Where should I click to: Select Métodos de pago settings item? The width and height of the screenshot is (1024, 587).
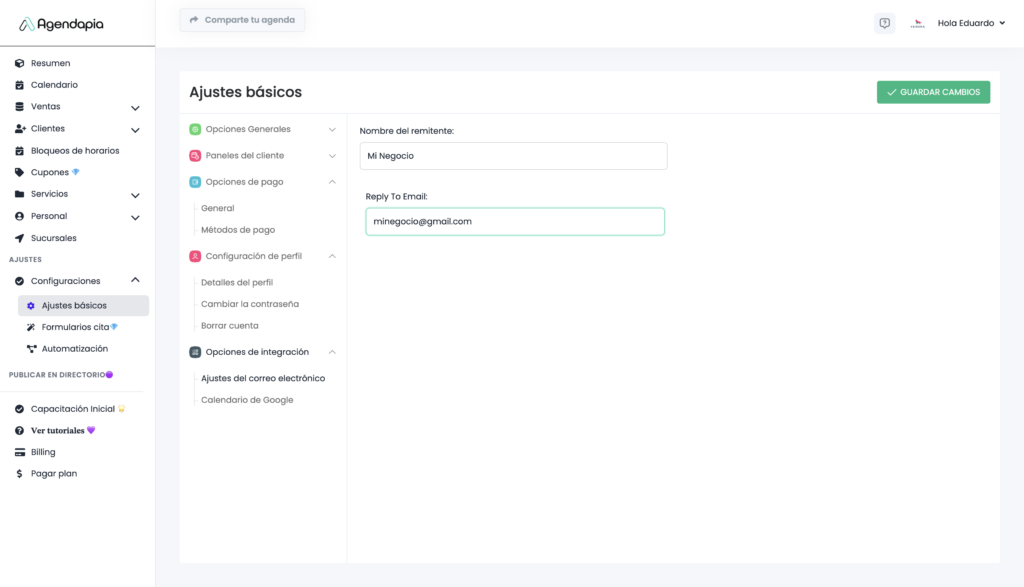point(238,230)
